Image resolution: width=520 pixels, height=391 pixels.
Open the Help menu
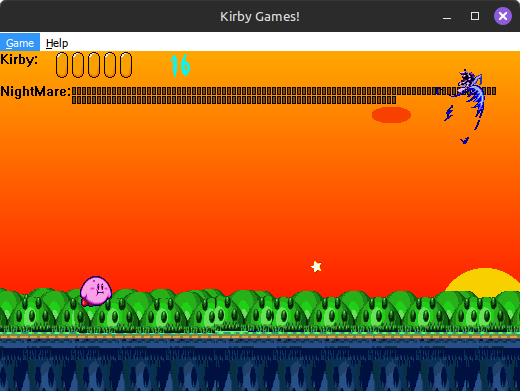point(57,43)
